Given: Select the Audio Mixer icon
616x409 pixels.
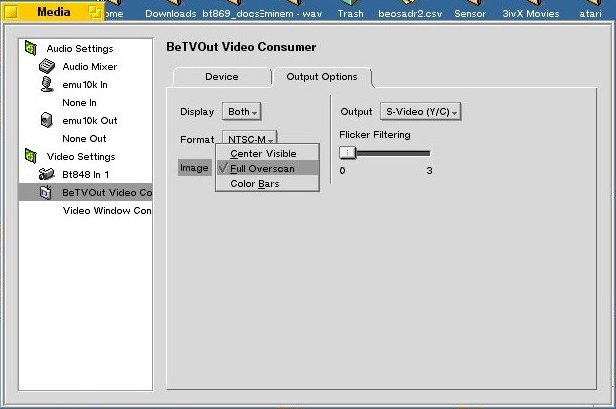Looking at the screenshot, I should click(46, 66).
